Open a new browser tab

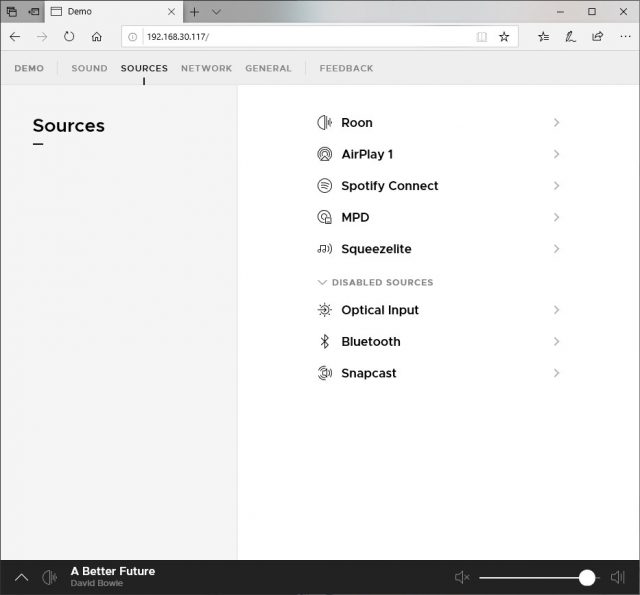point(195,12)
